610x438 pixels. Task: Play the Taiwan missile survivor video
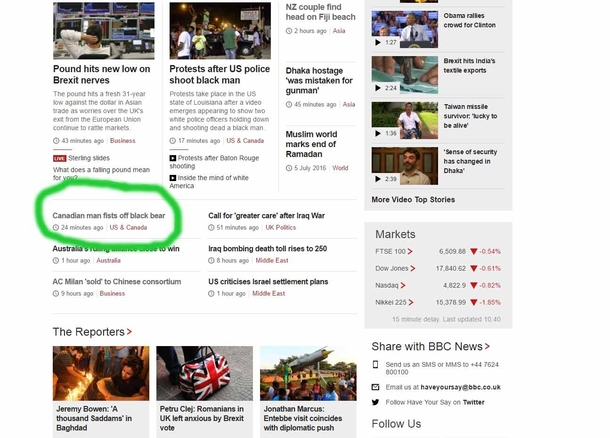point(405,120)
